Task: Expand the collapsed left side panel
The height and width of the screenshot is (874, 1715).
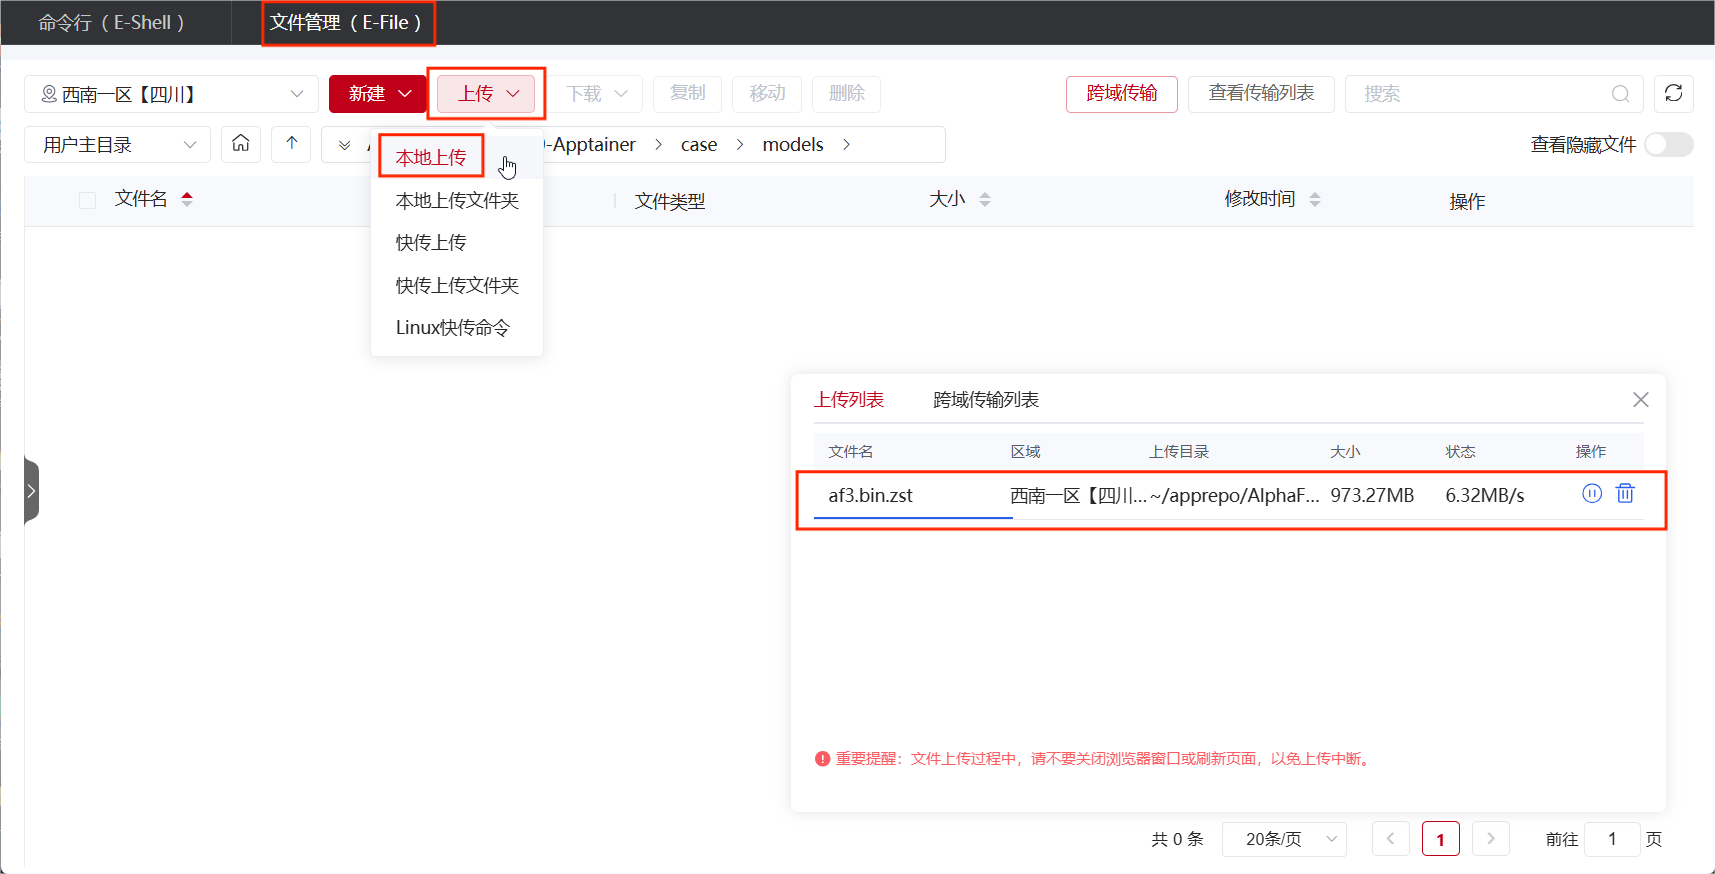Action: (x=31, y=491)
